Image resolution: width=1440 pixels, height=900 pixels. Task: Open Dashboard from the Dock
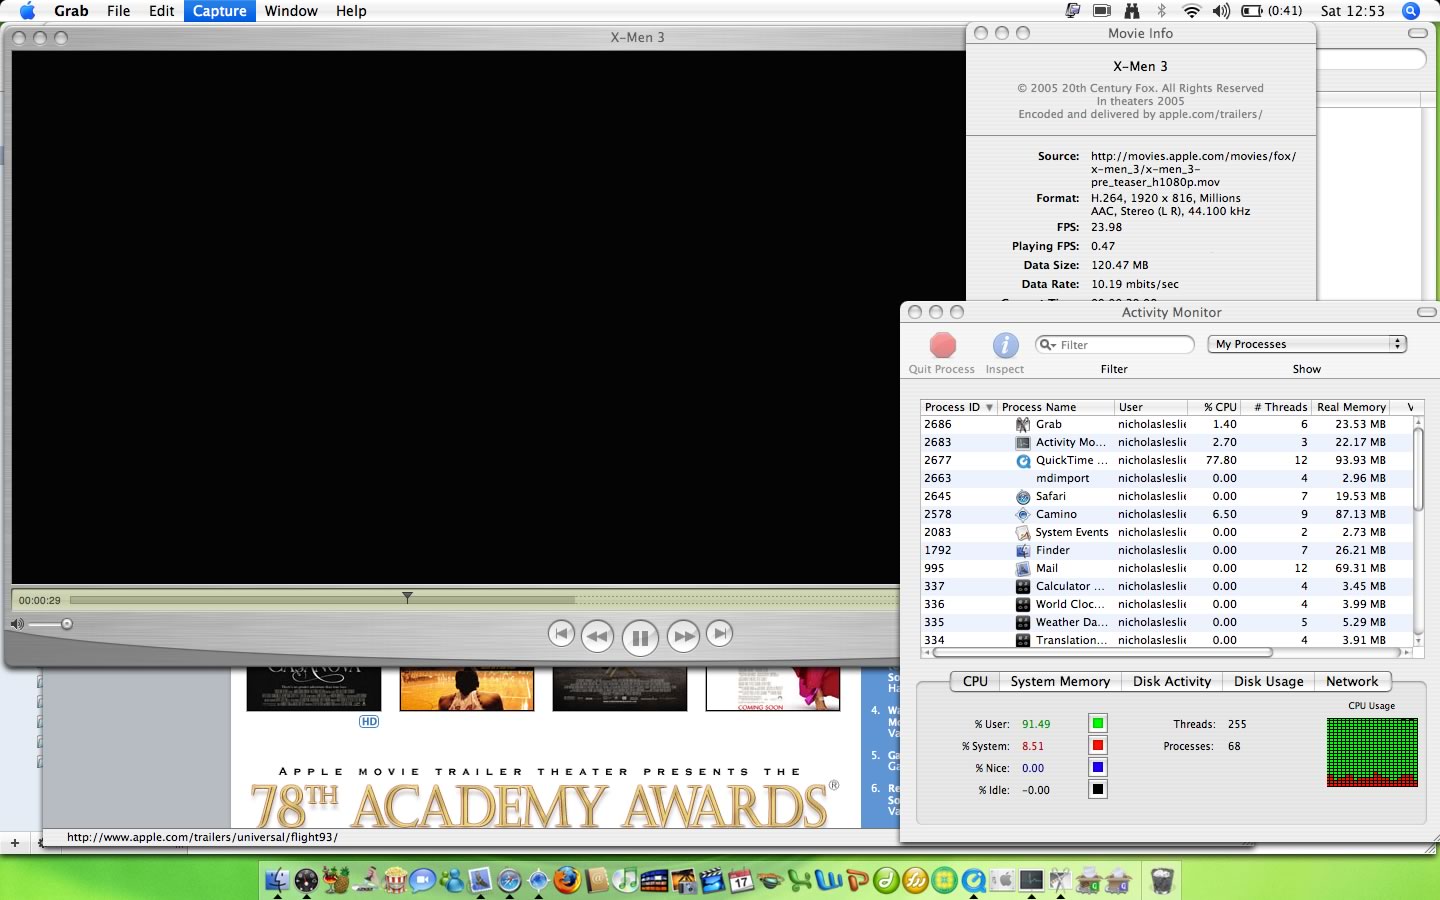306,881
